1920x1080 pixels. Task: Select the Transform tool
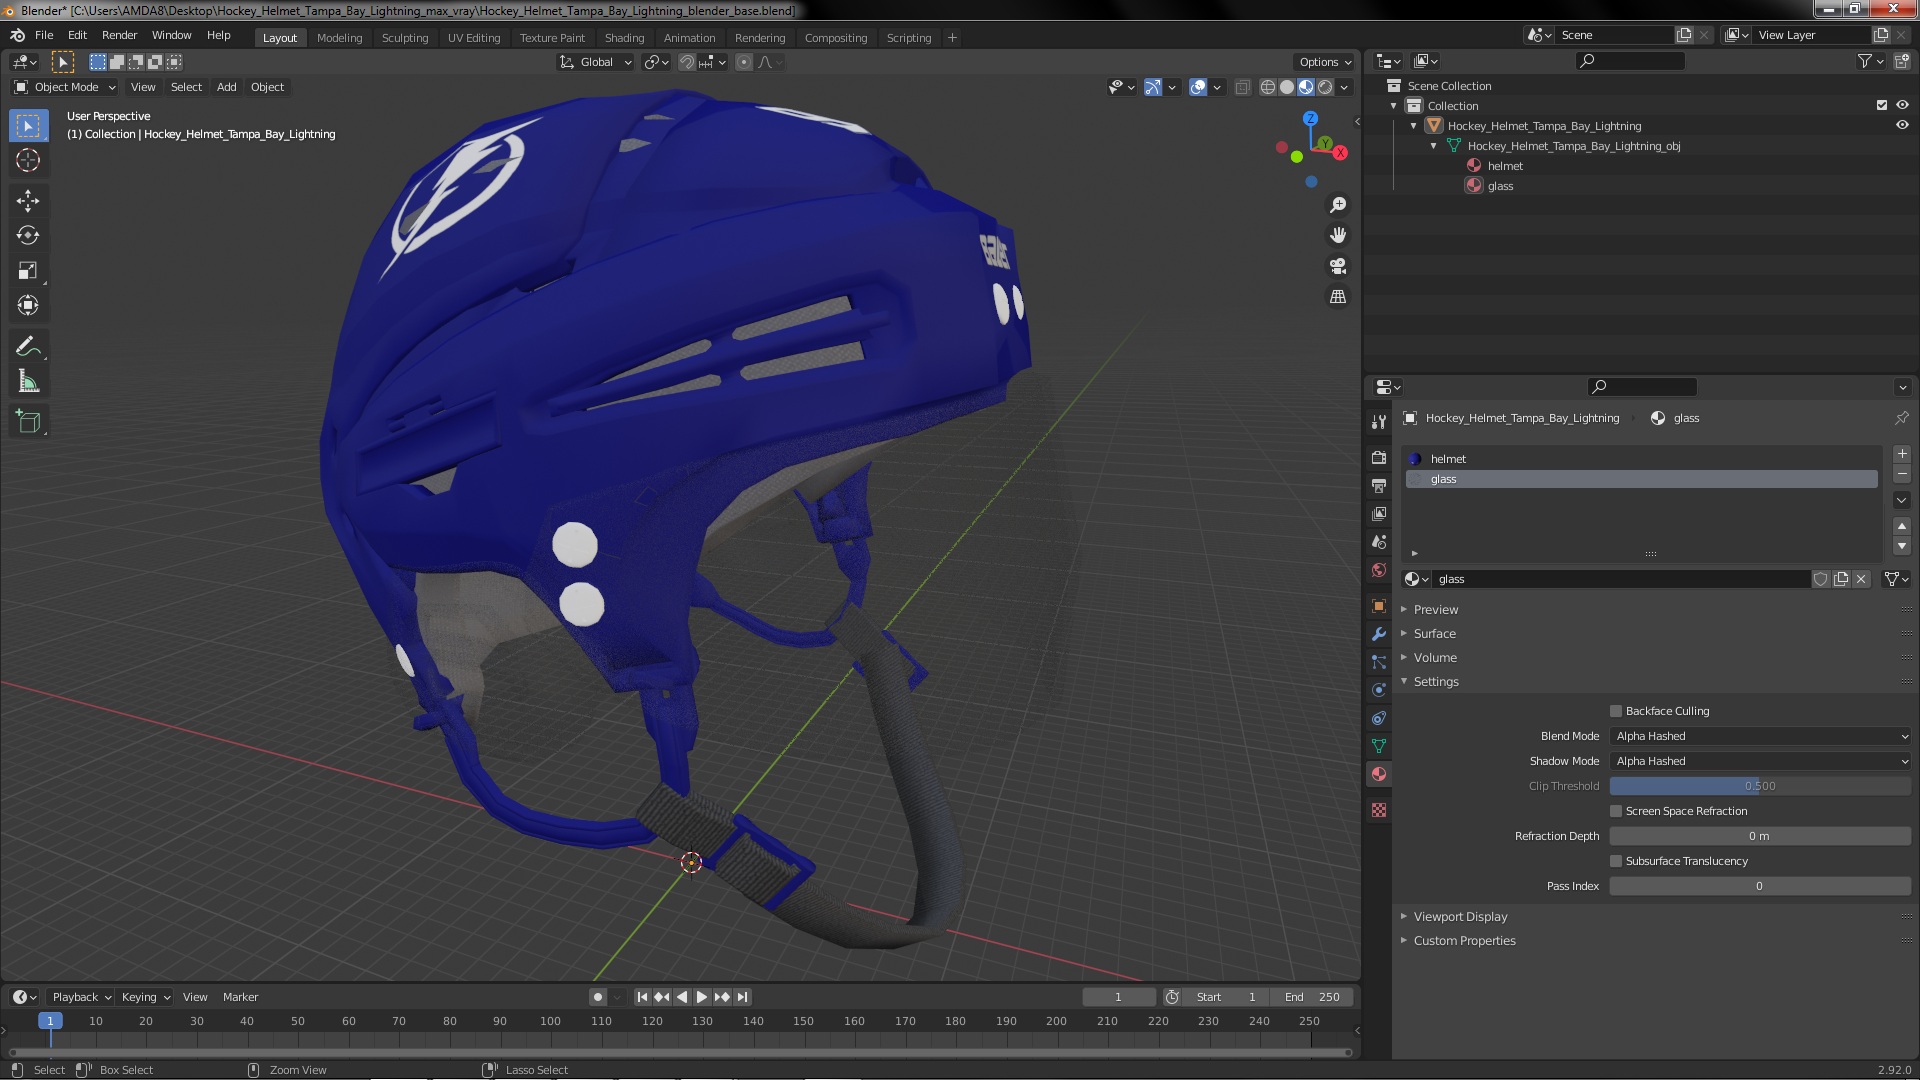[28, 306]
